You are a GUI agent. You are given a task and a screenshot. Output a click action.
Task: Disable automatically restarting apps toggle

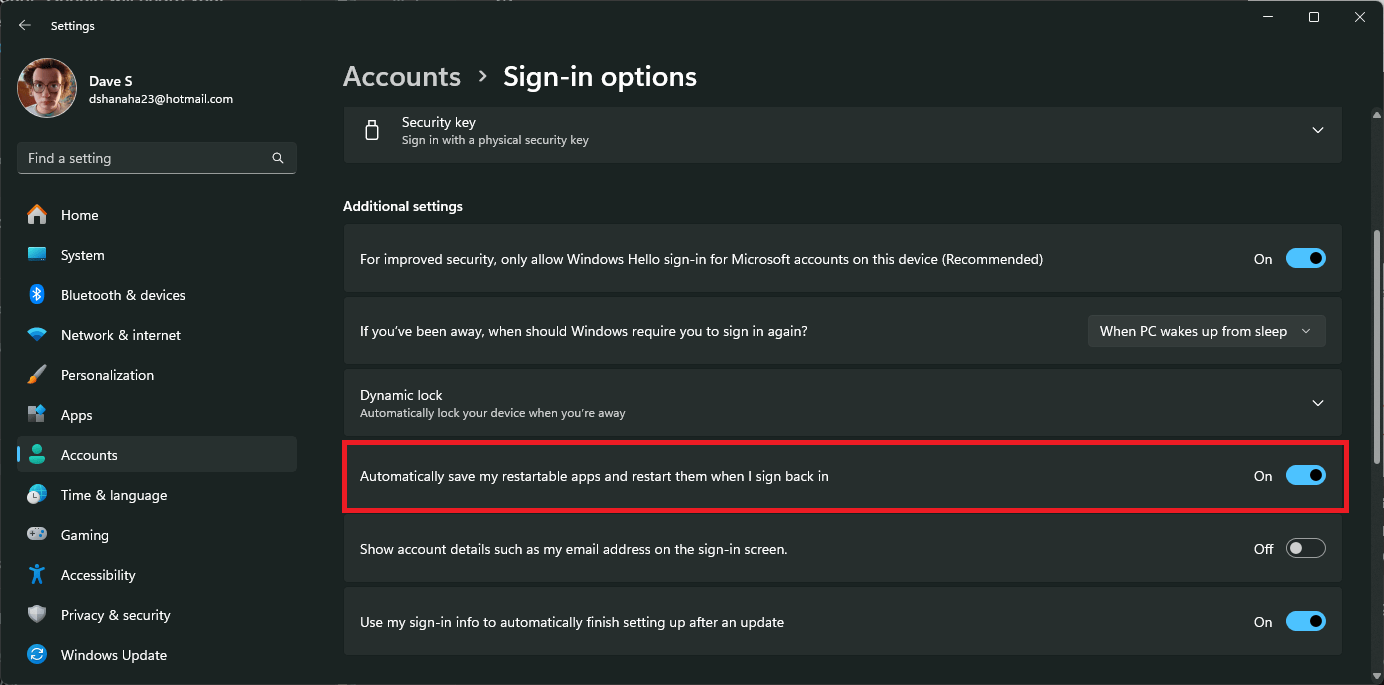pyautogui.click(x=1305, y=476)
